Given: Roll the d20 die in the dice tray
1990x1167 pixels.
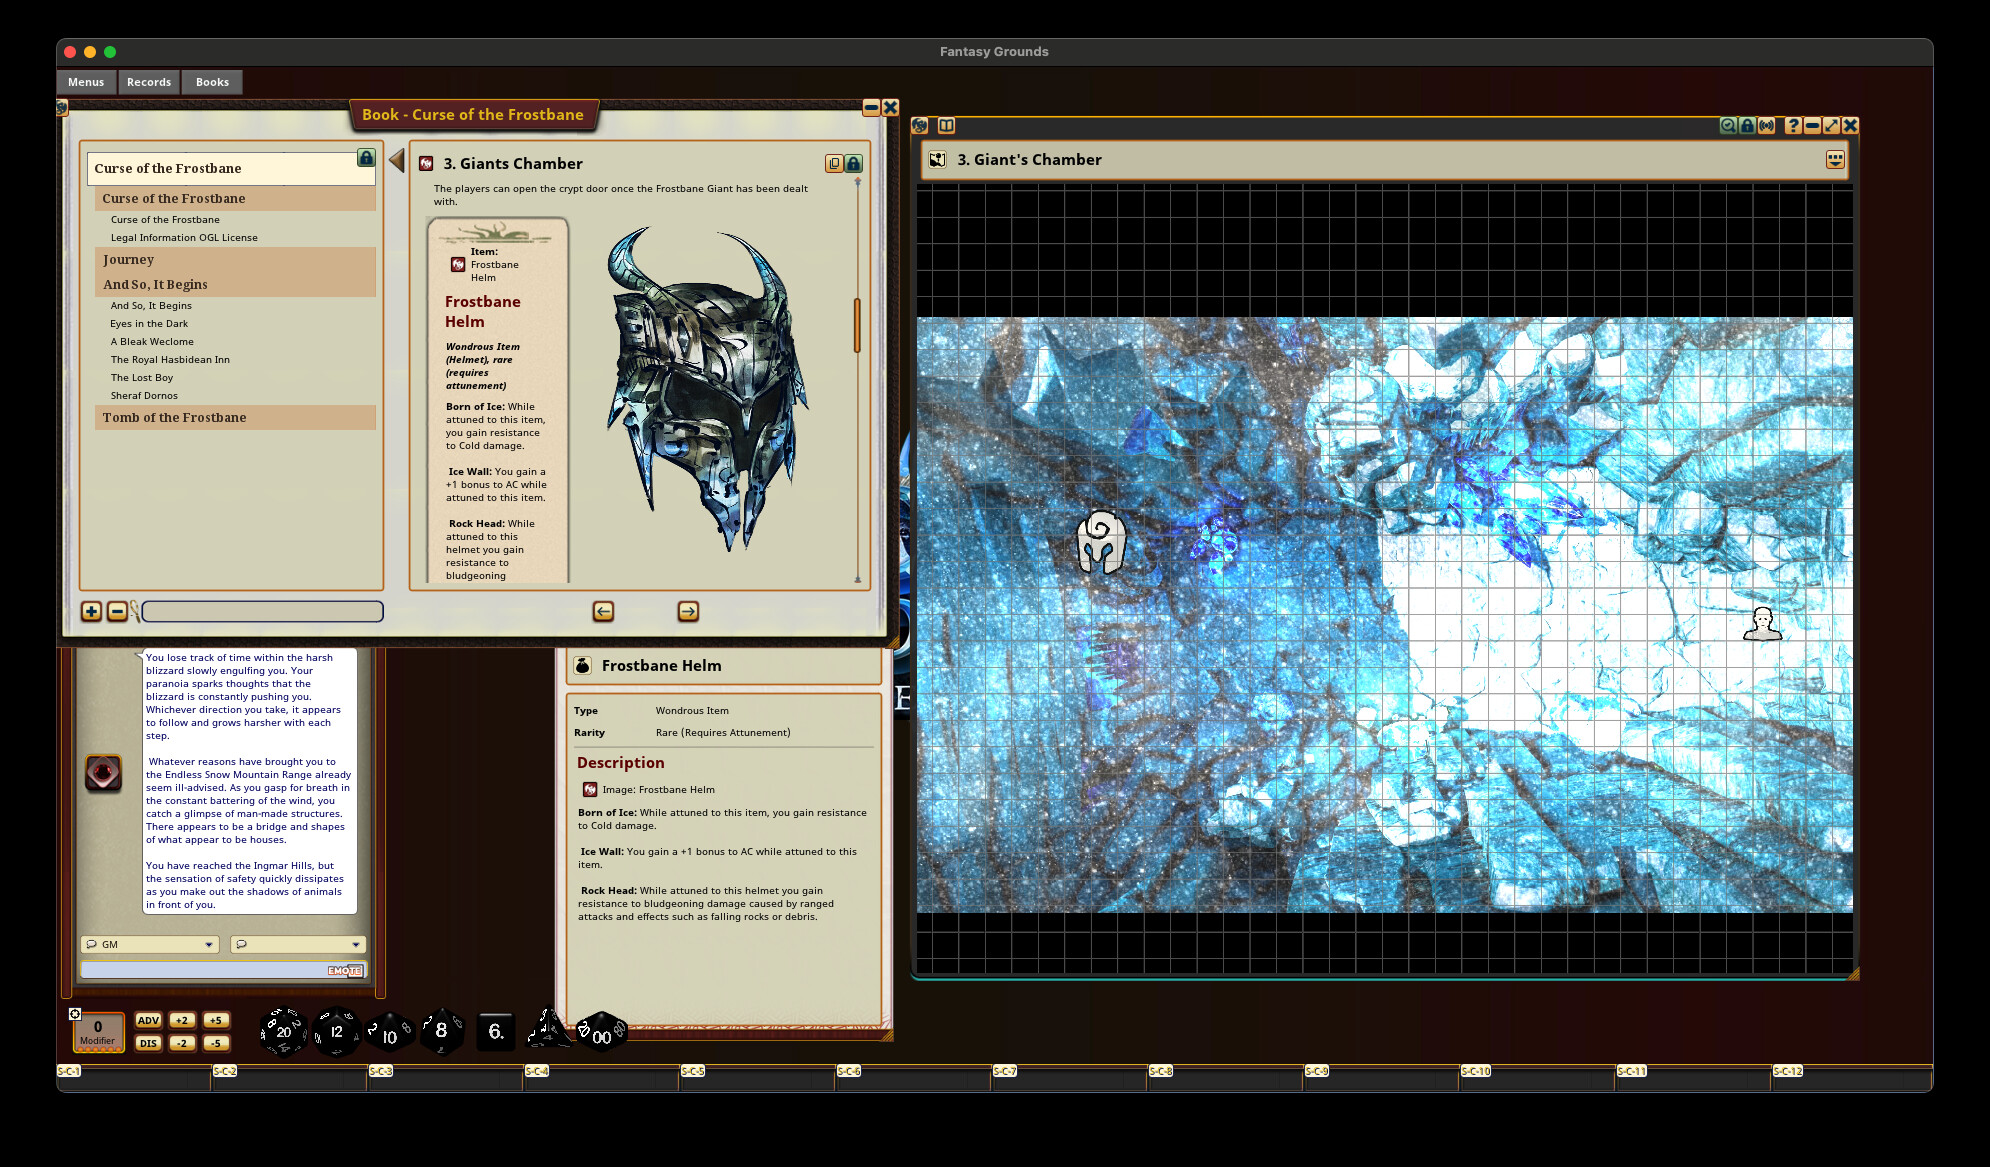Looking at the screenshot, I should [283, 1030].
